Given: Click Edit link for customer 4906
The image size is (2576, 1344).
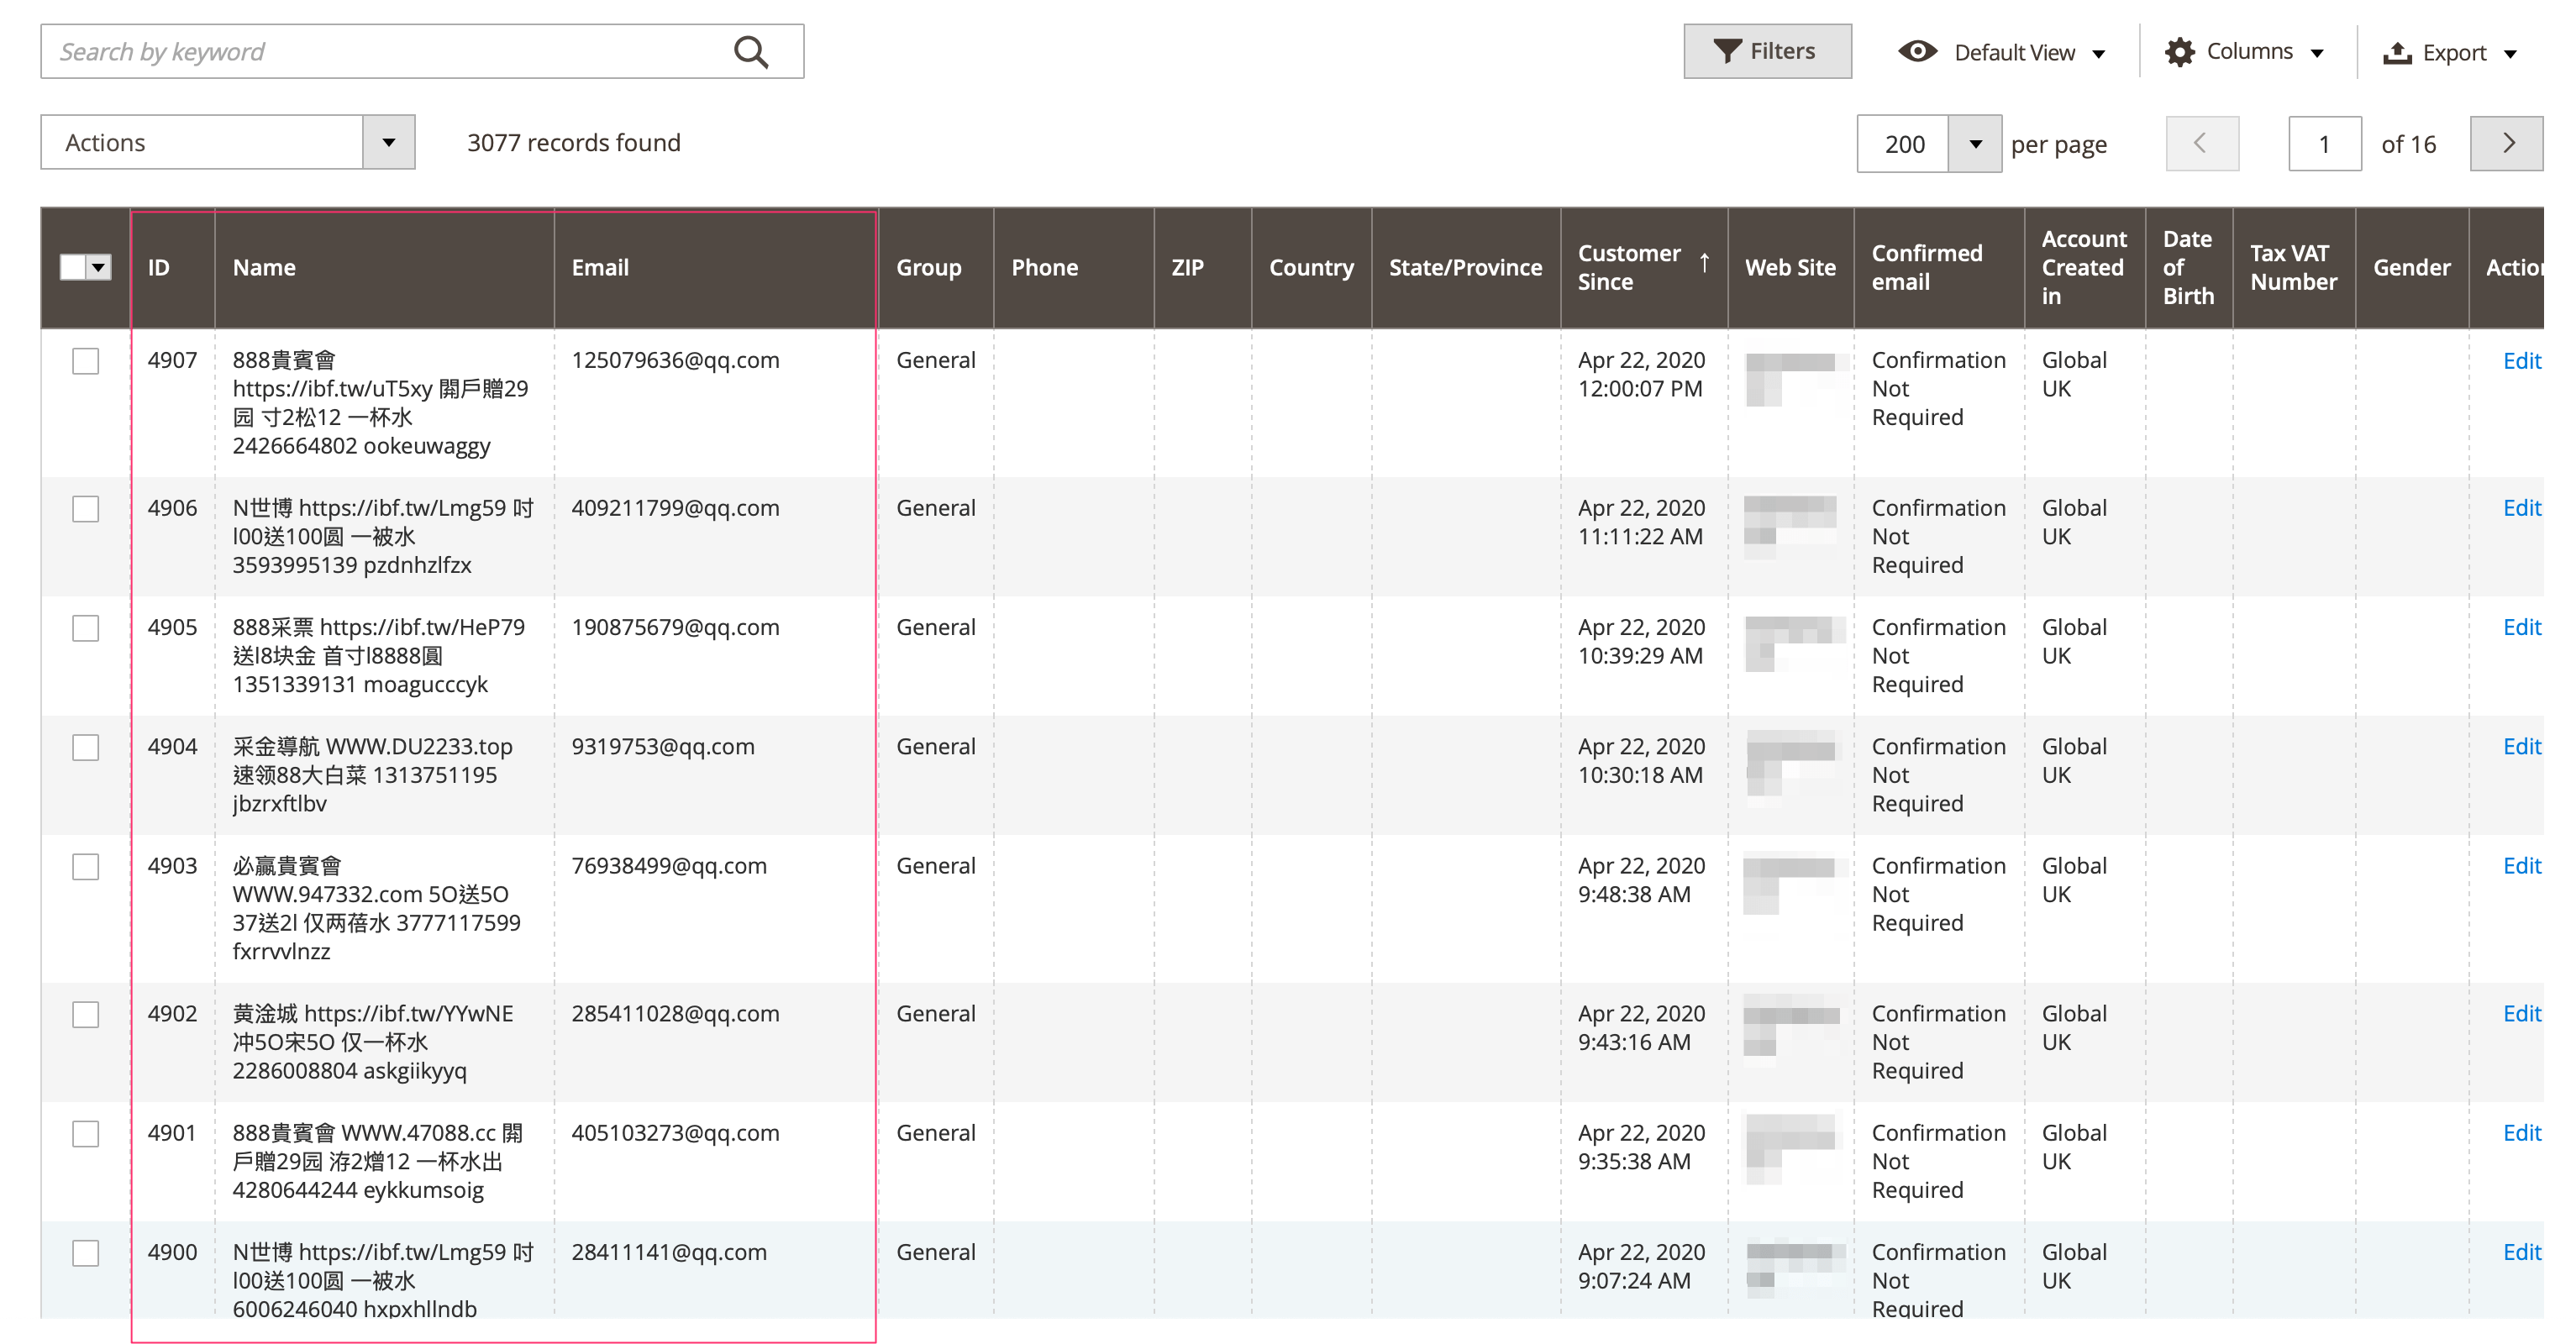Looking at the screenshot, I should click(2520, 508).
